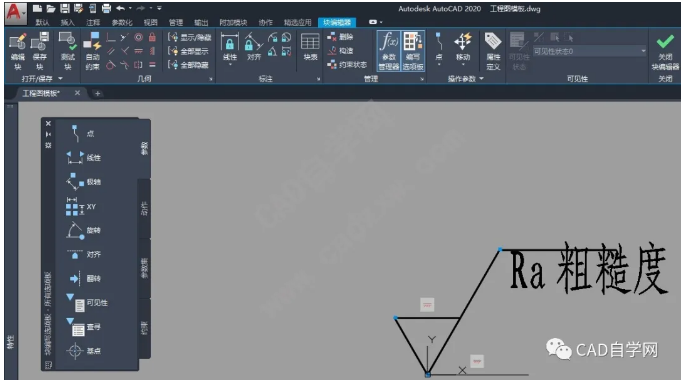695x388 pixels.
Task: Select the Parallel constraint icon
Action: coord(111,51)
